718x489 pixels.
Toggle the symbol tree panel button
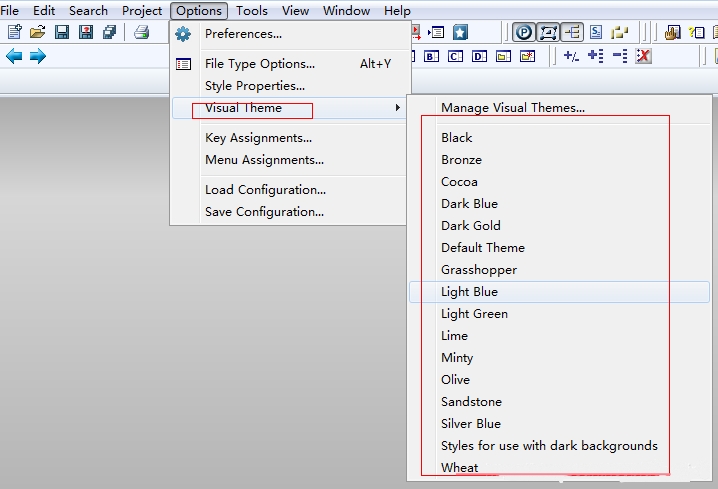pyautogui.click(x=572, y=33)
